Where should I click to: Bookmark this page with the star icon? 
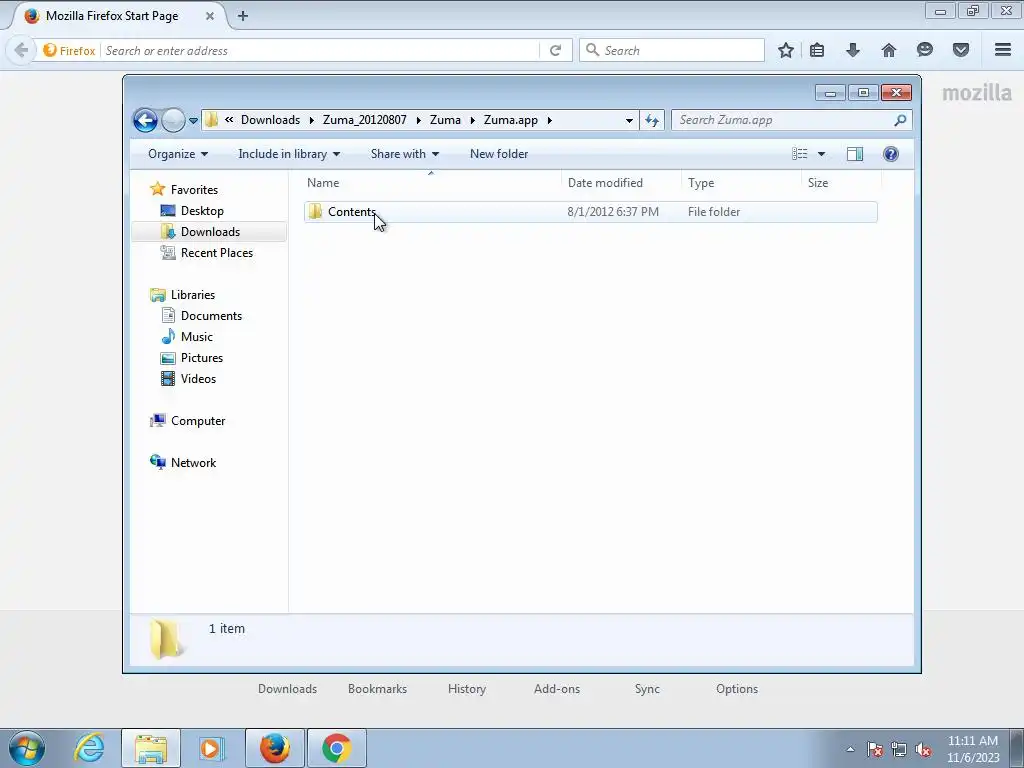pyautogui.click(x=786, y=50)
